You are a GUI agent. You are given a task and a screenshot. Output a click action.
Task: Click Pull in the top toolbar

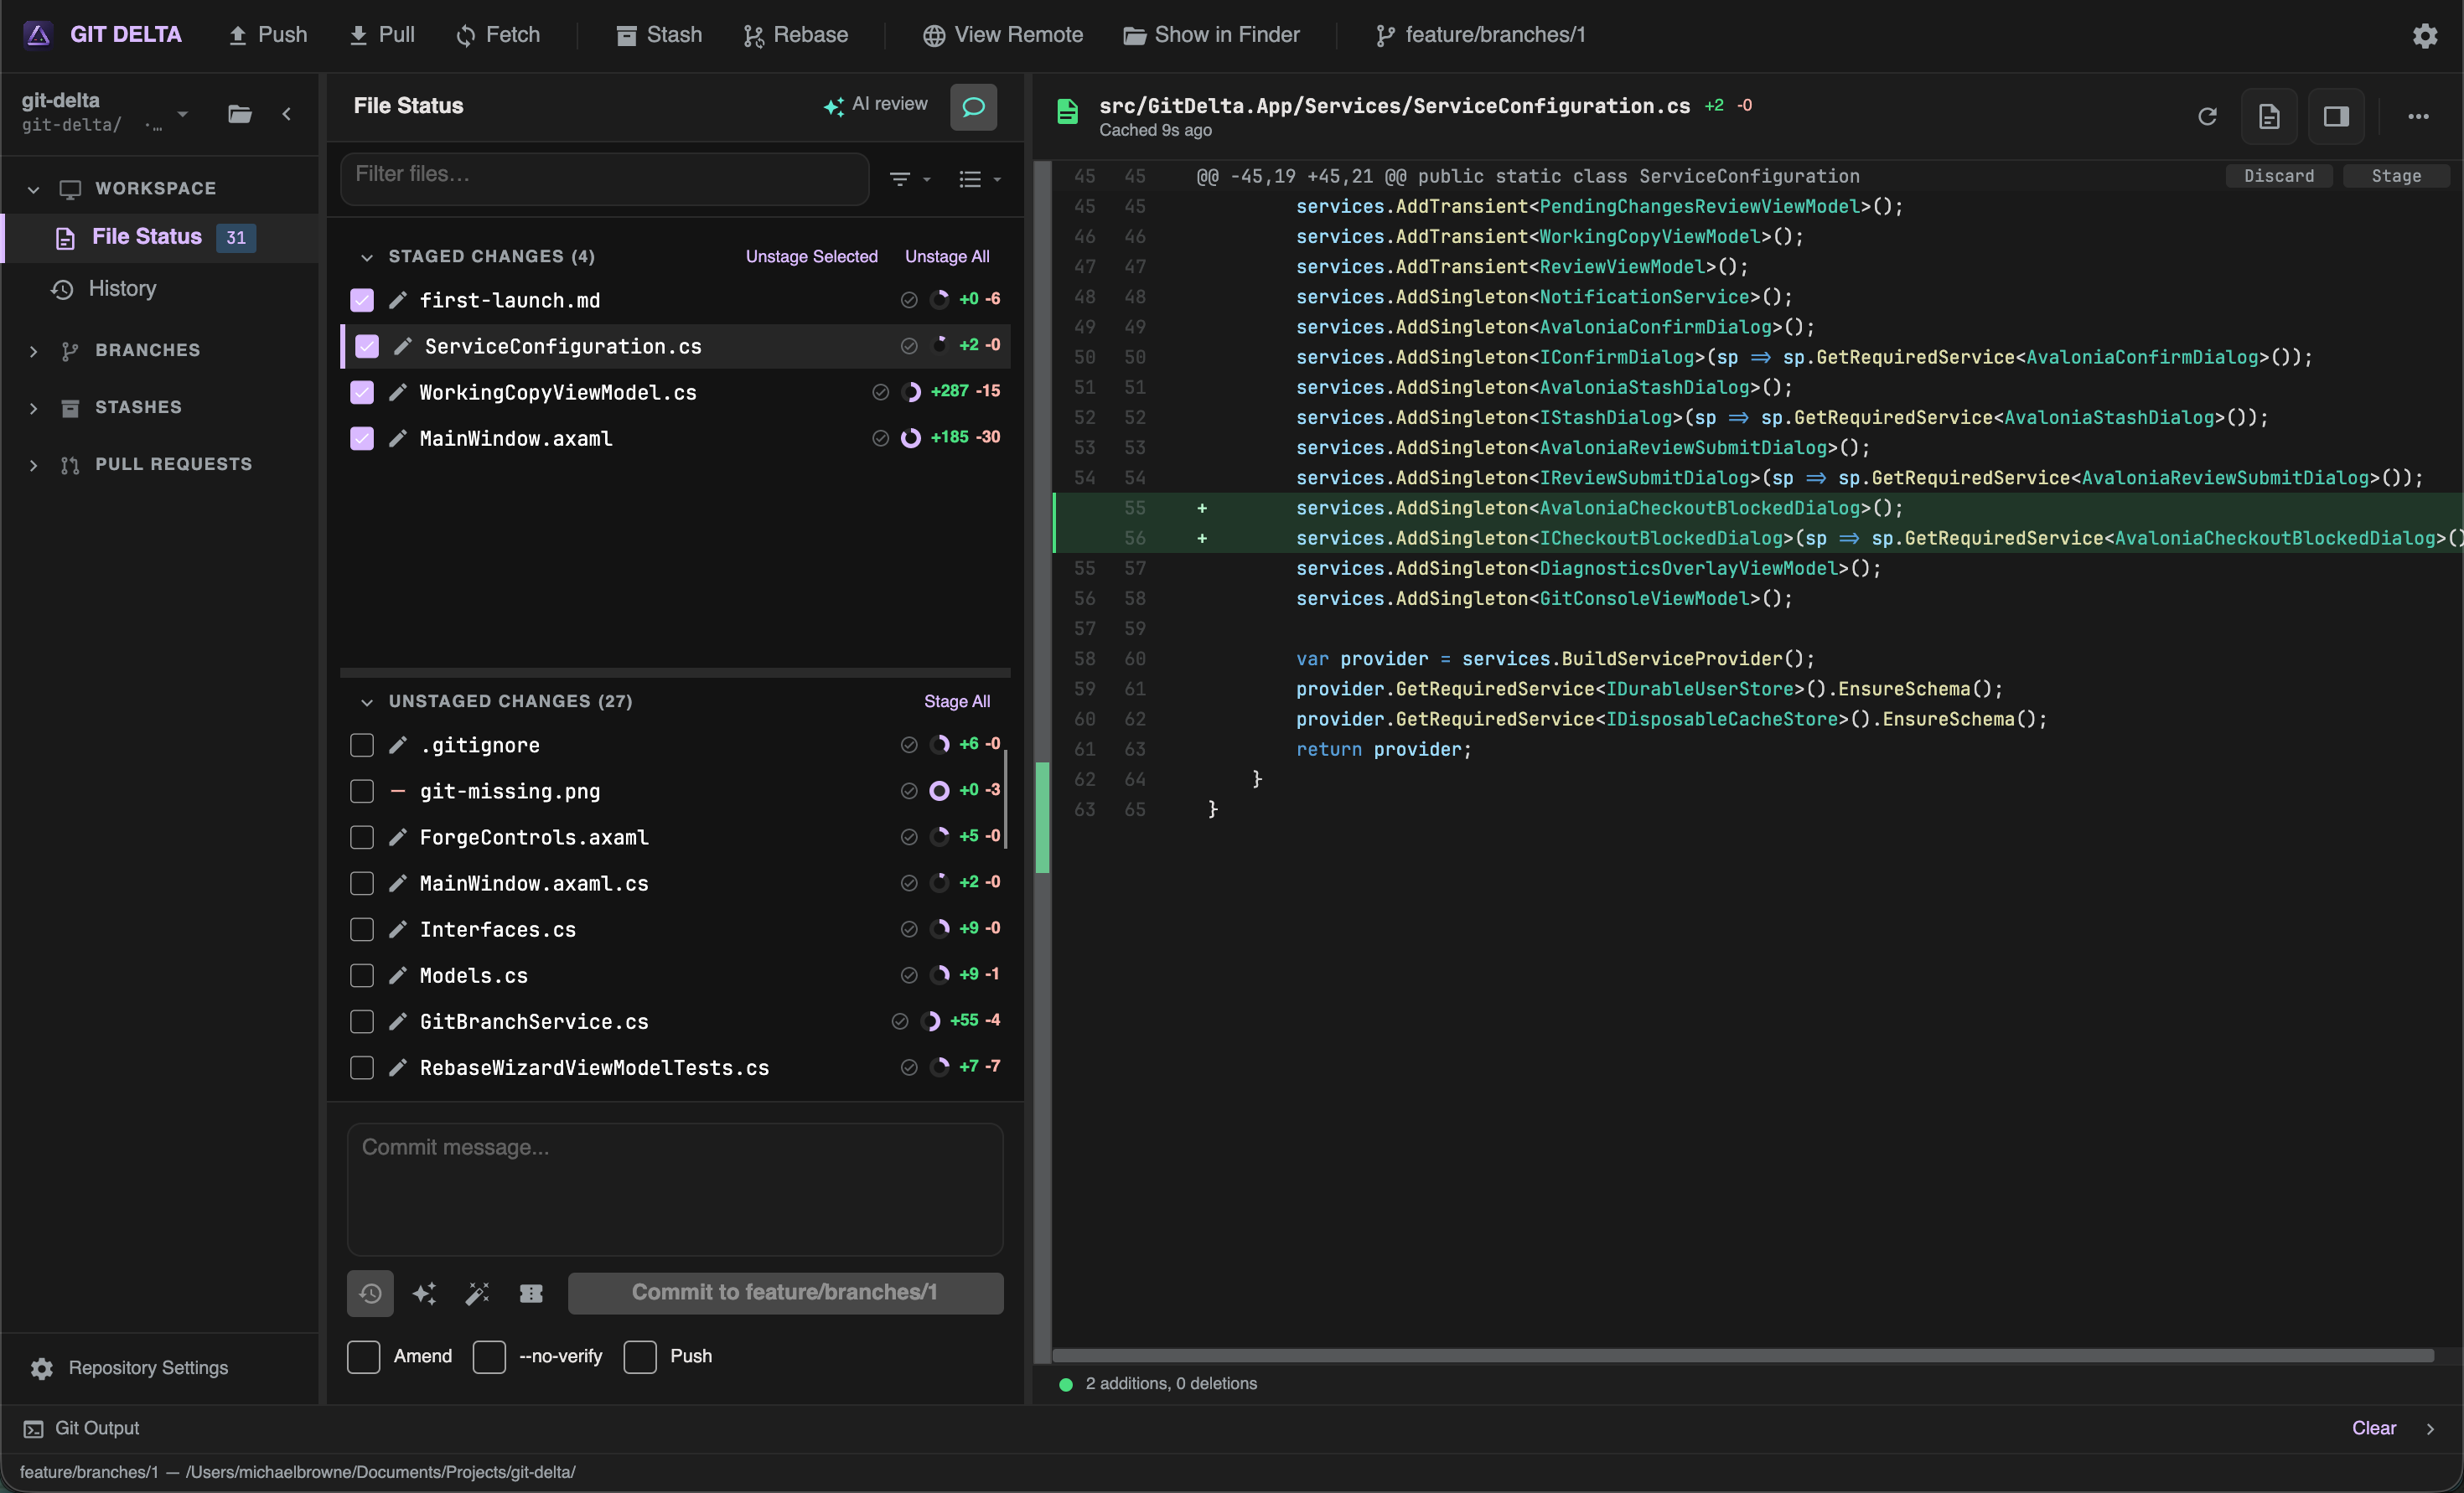382,35
